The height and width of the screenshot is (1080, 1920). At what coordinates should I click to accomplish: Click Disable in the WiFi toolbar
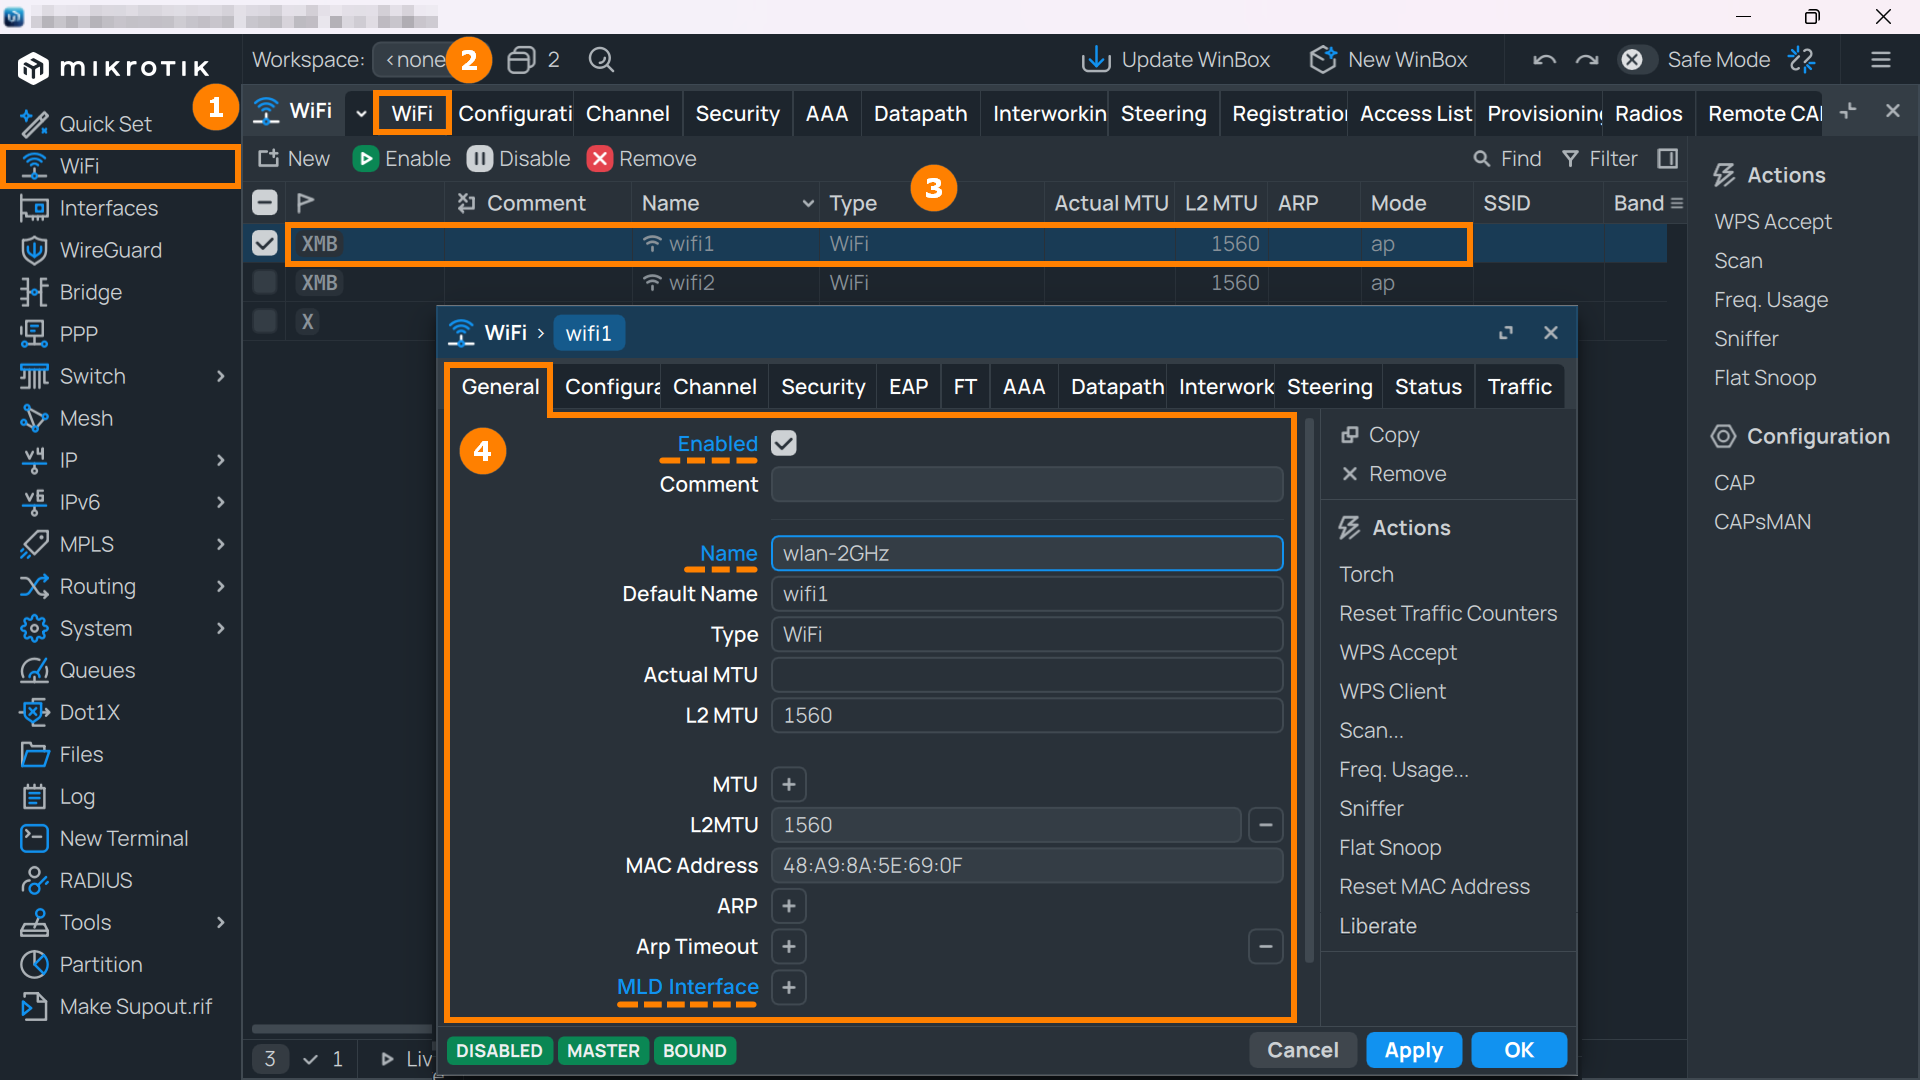519,159
